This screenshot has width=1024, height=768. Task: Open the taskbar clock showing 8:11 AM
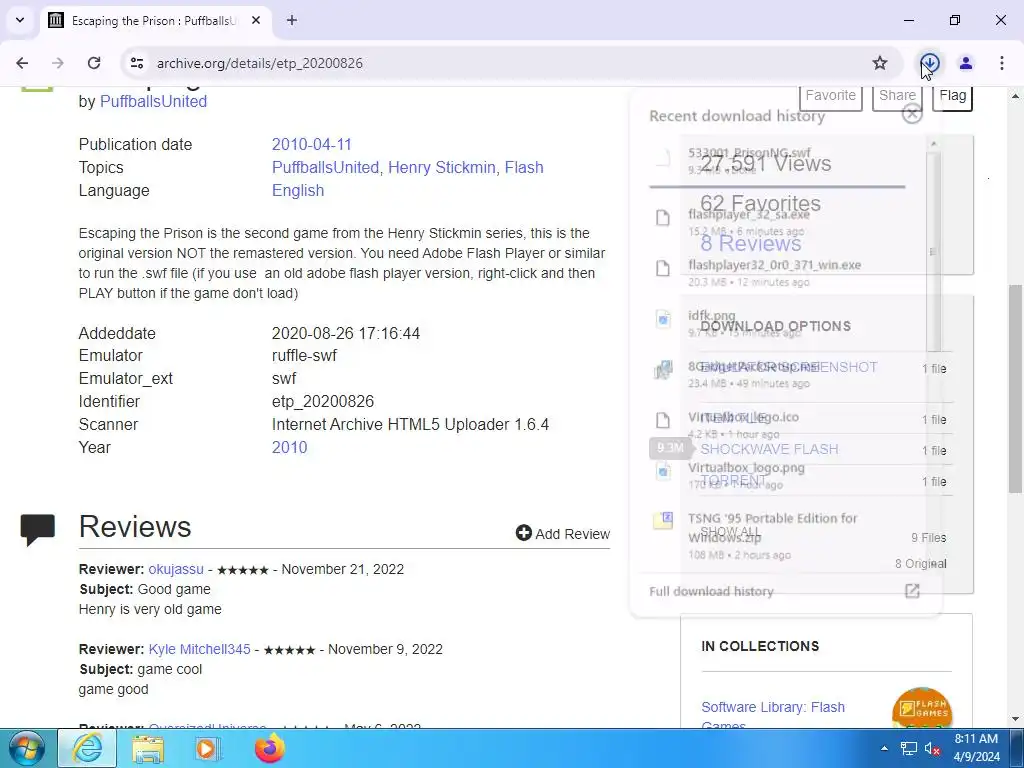(x=976, y=748)
